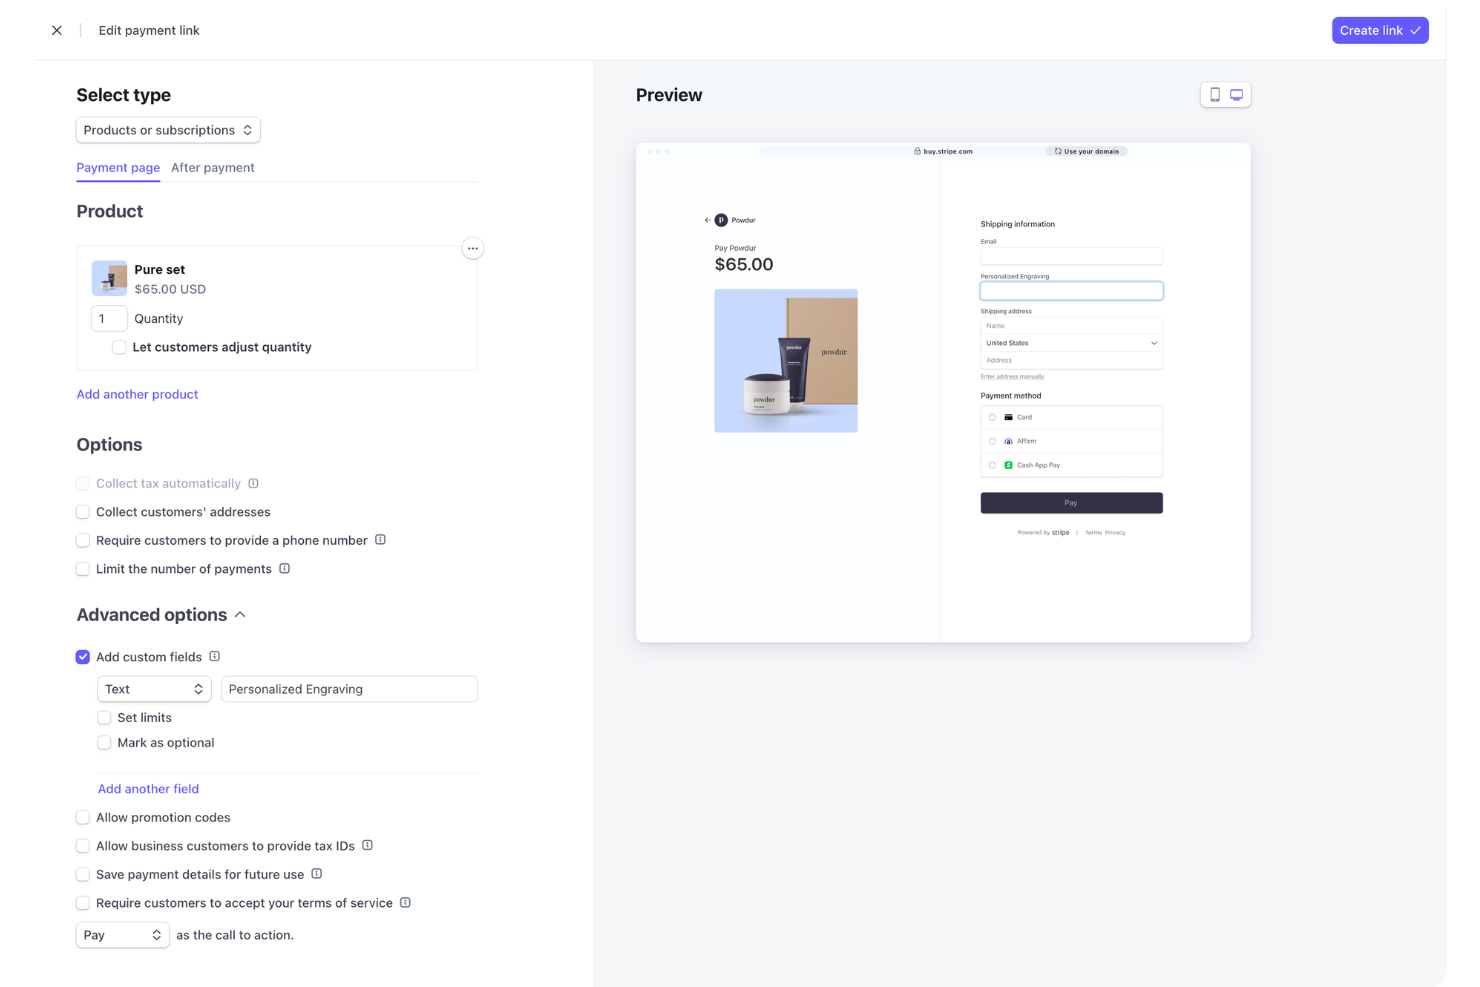The height and width of the screenshot is (987, 1480).
Task: Enable Let customers adjust quantity
Action: coord(119,347)
